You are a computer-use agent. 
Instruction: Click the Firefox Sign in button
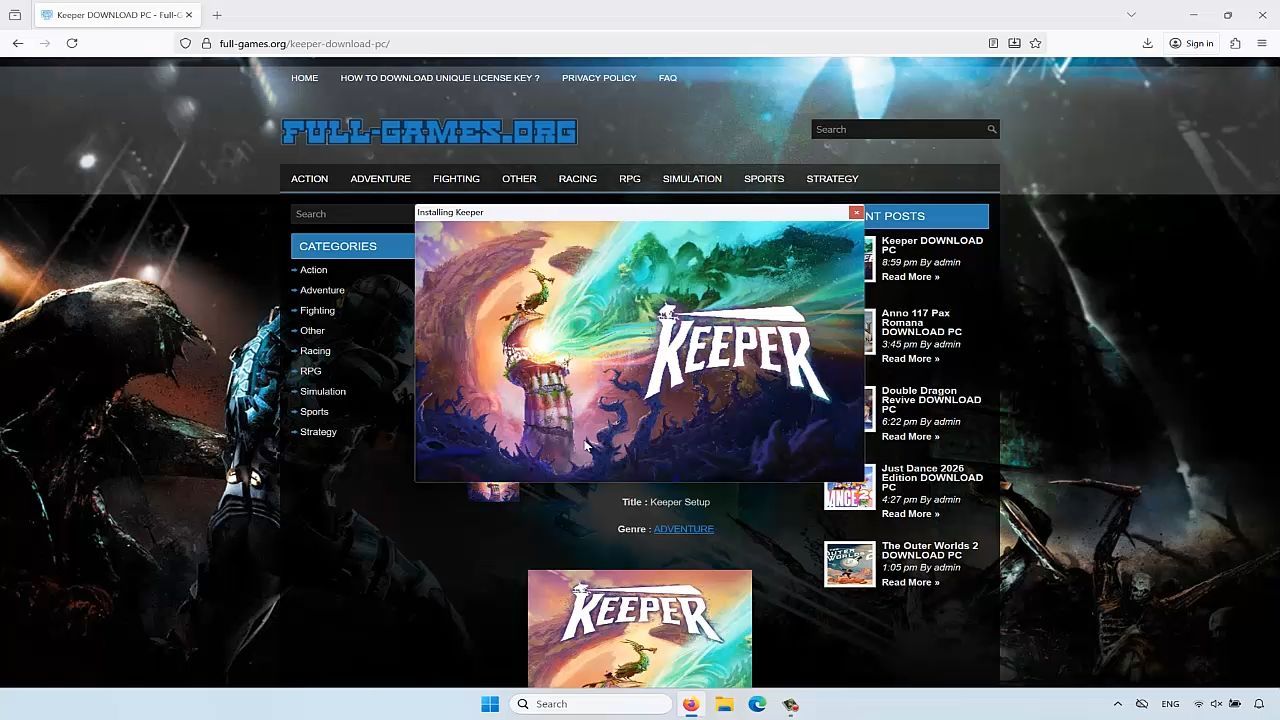1191,43
